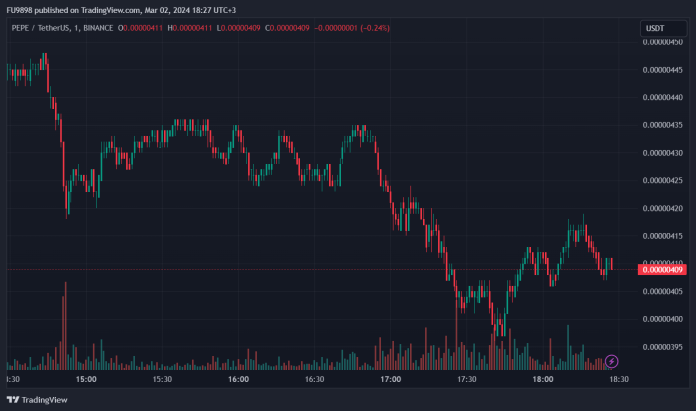Select the 15:00 time axis label
This screenshot has width=696, height=411.
coord(86,380)
